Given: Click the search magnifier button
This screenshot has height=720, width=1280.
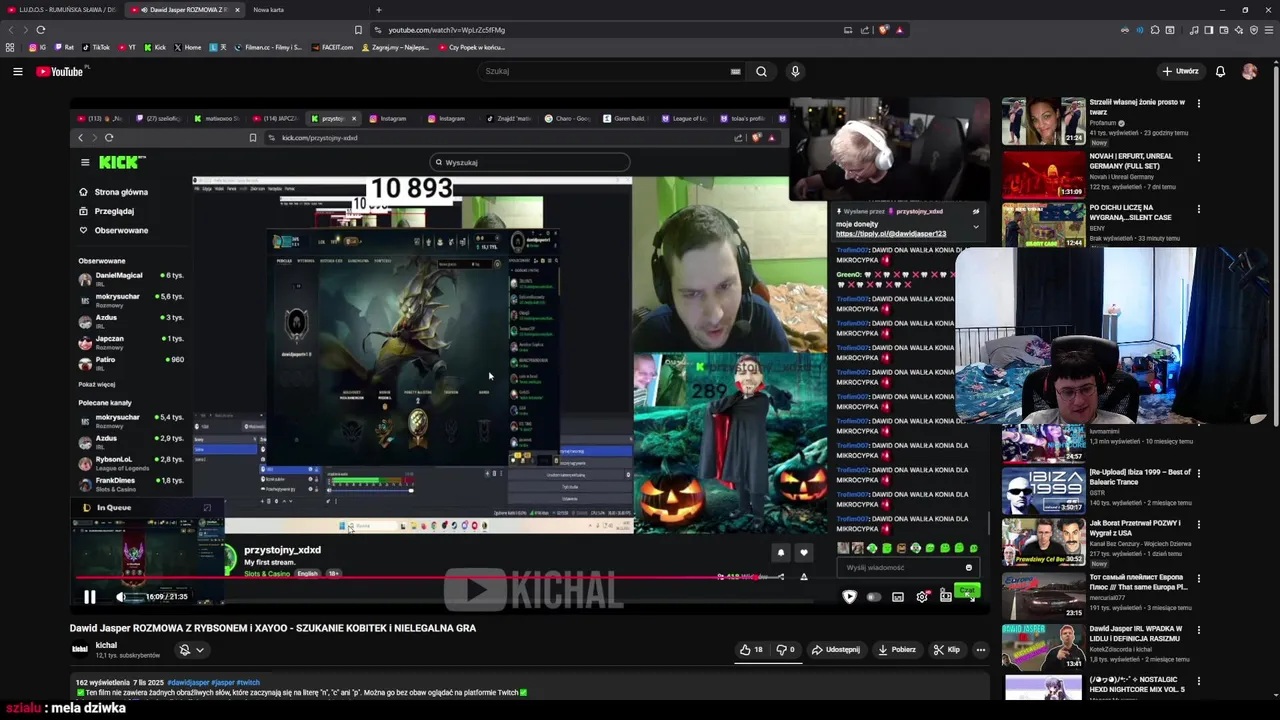Looking at the screenshot, I should [x=761, y=71].
